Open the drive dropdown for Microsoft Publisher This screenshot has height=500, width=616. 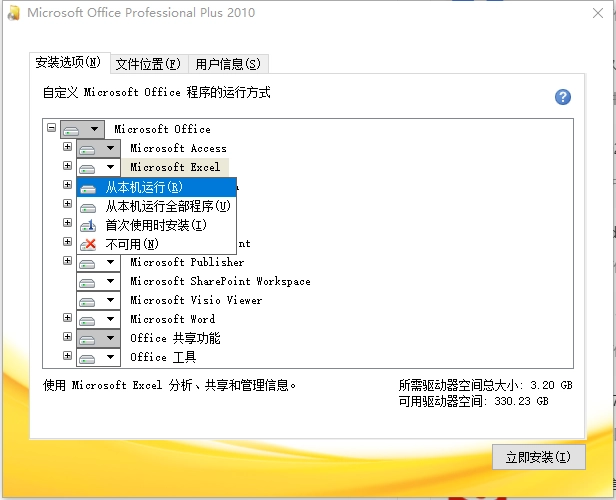click(98, 262)
